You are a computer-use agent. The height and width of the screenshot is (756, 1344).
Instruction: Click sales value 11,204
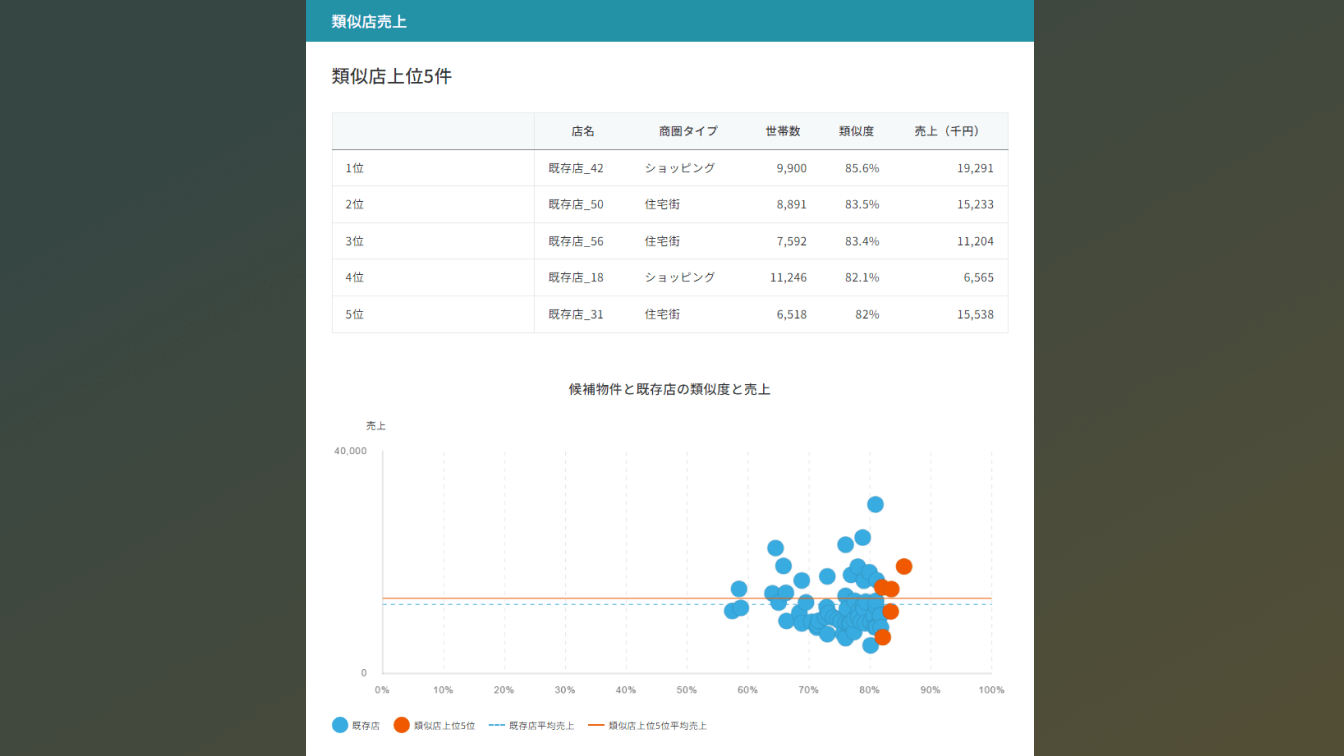pyautogui.click(x=975, y=241)
